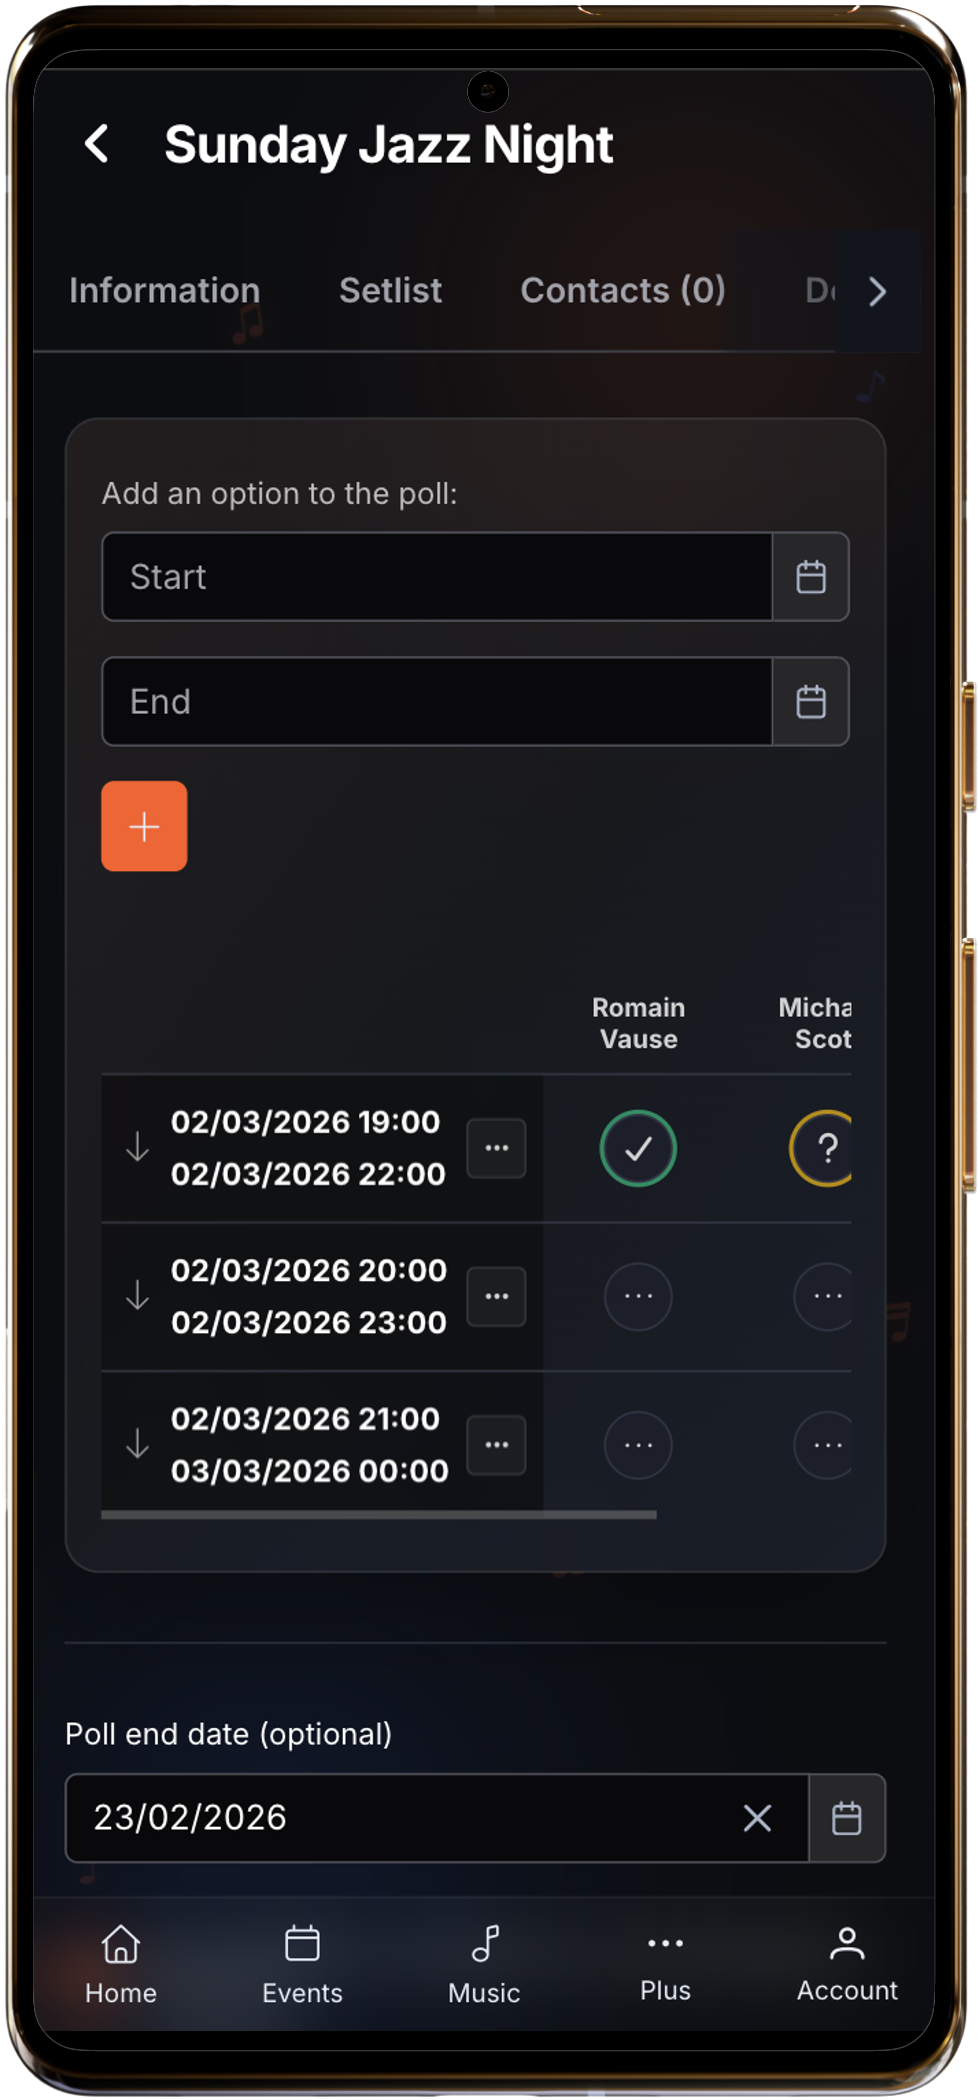Open the End date calendar picker
The width and height of the screenshot is (978, 2100).
tap(810, 702)
